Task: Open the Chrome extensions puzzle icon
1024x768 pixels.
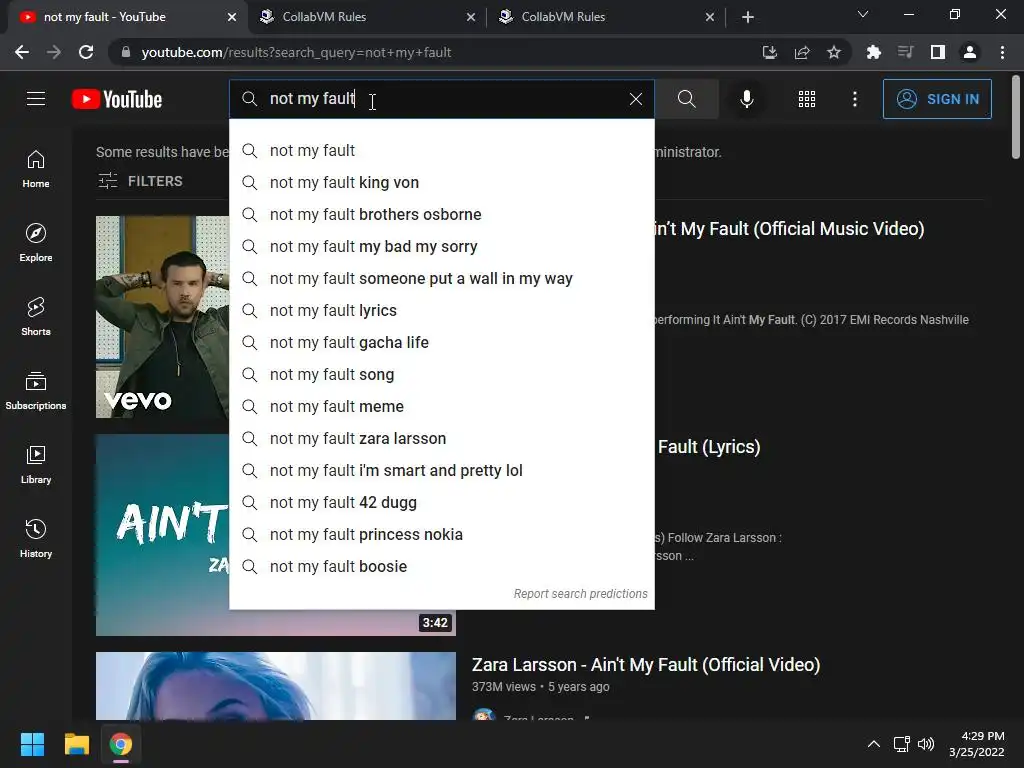Action: pos(874,52)
